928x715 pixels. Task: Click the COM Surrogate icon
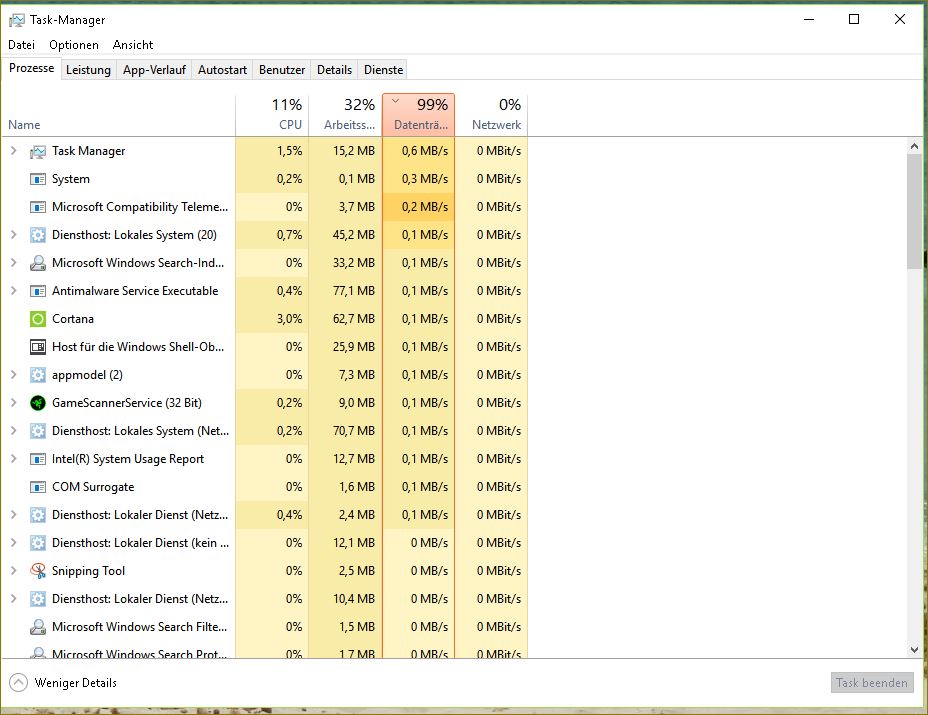[38, 487]
